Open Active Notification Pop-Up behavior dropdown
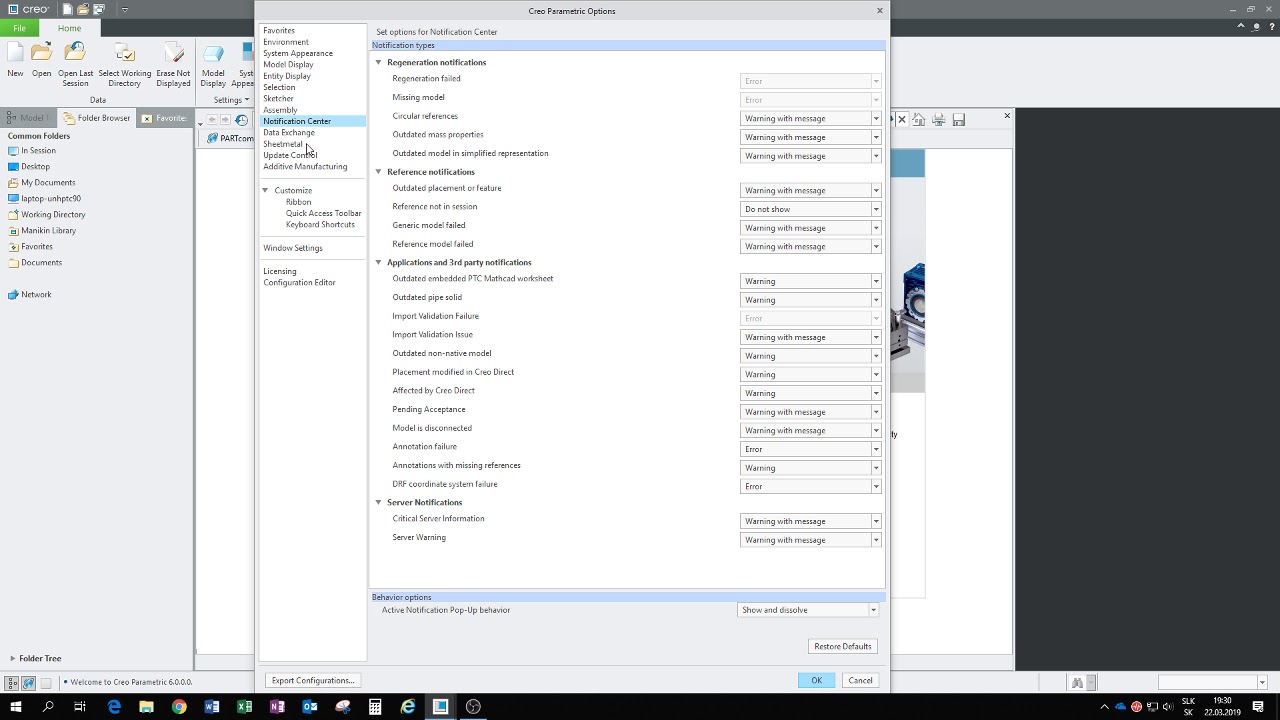The width and height of the screenshot is (1280, 720). point(808,610)
